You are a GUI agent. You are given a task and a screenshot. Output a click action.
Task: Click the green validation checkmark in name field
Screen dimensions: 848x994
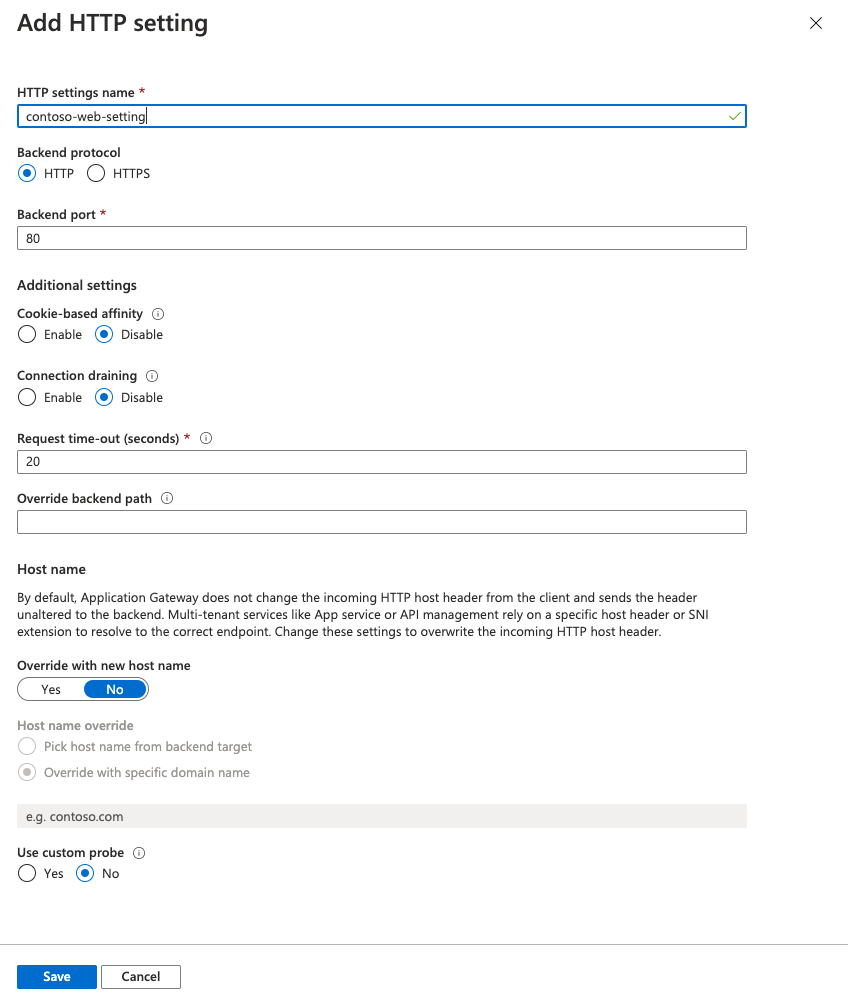[734, 115]
